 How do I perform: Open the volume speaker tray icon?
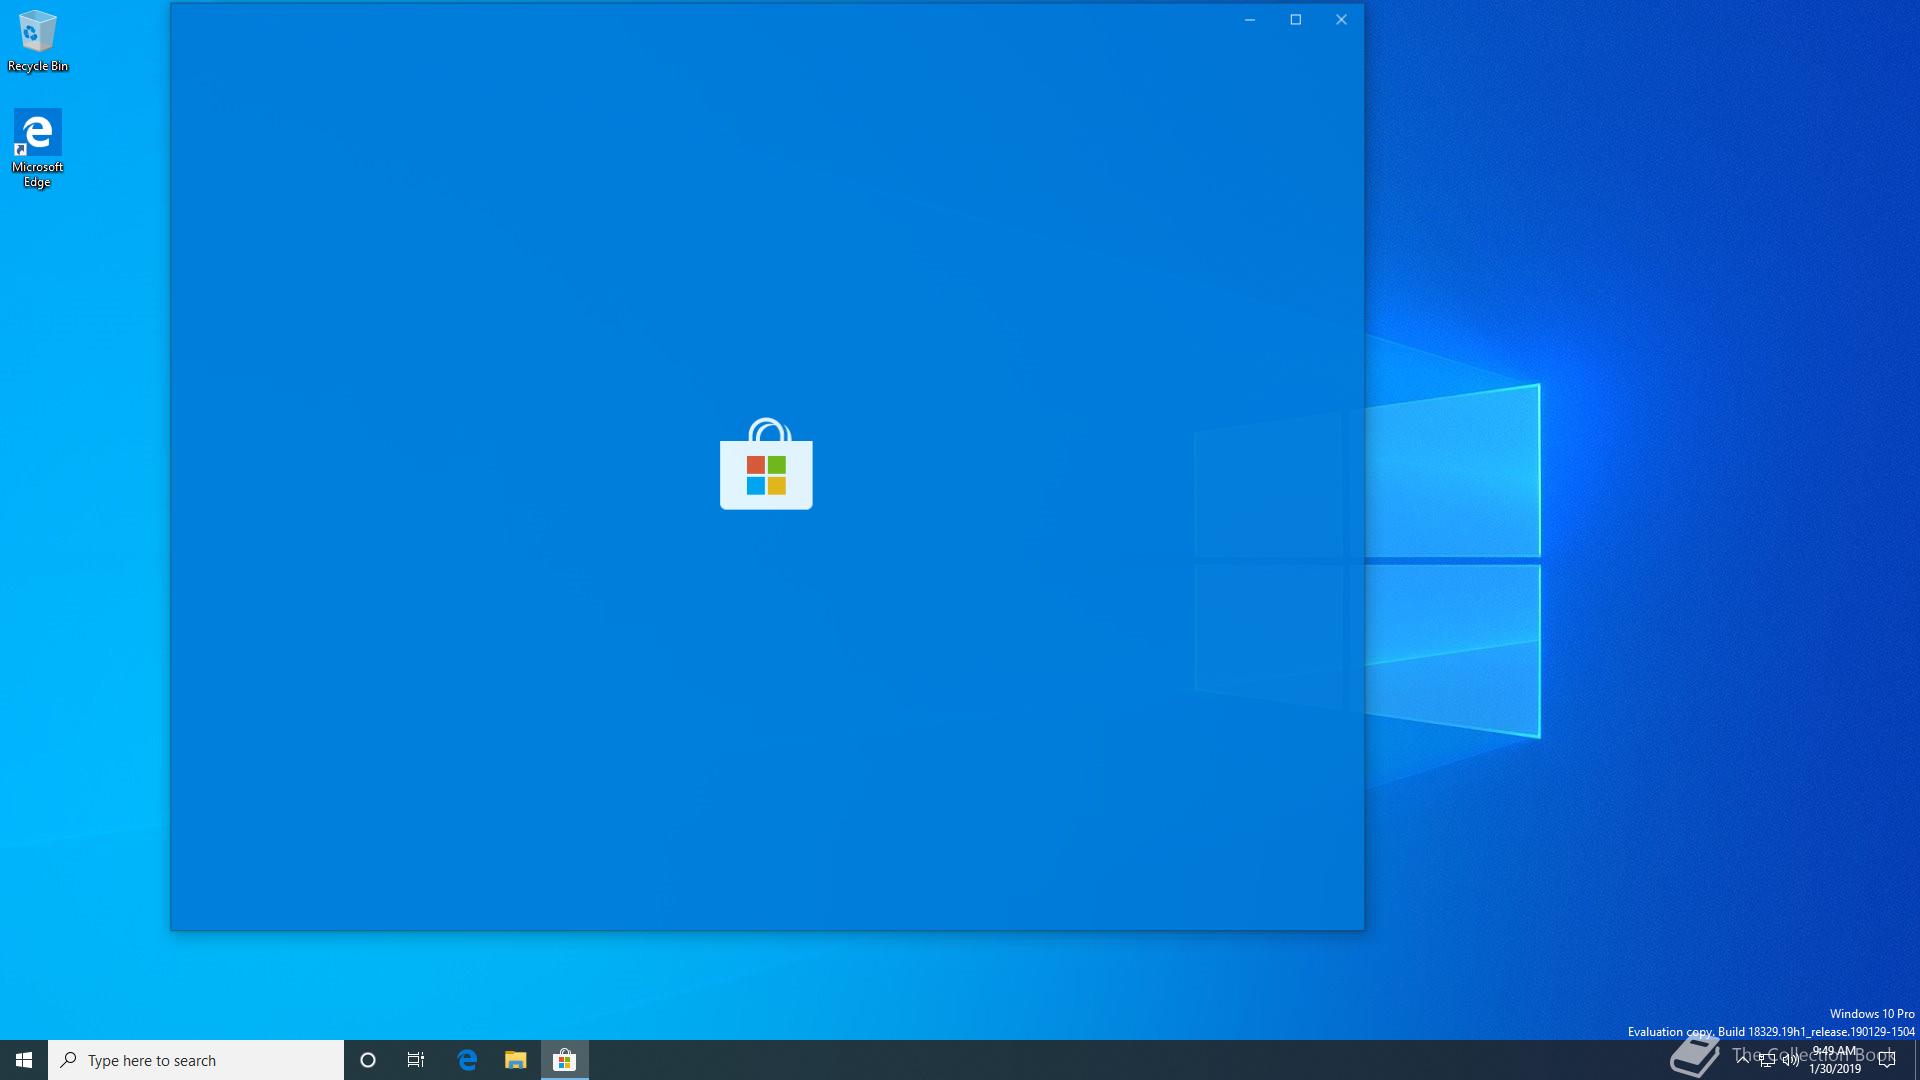click(x=1790, y=1060)
